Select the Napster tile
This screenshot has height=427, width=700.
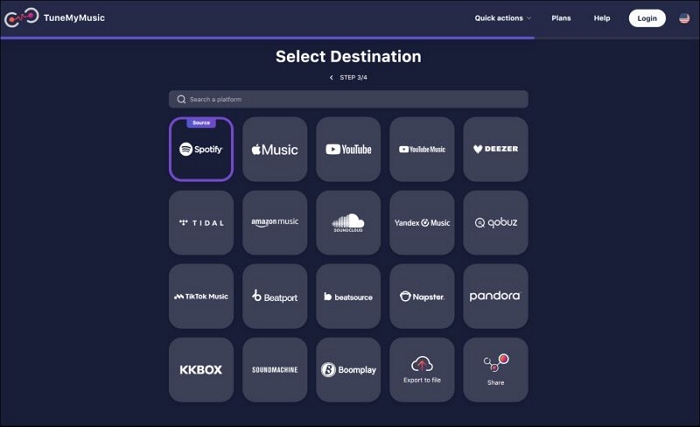coord(422,296)
